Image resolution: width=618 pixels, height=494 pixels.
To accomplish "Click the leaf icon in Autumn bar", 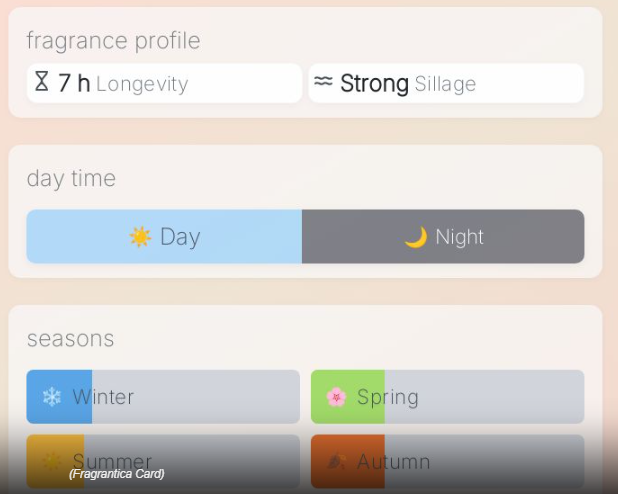I will click(336, 461).
